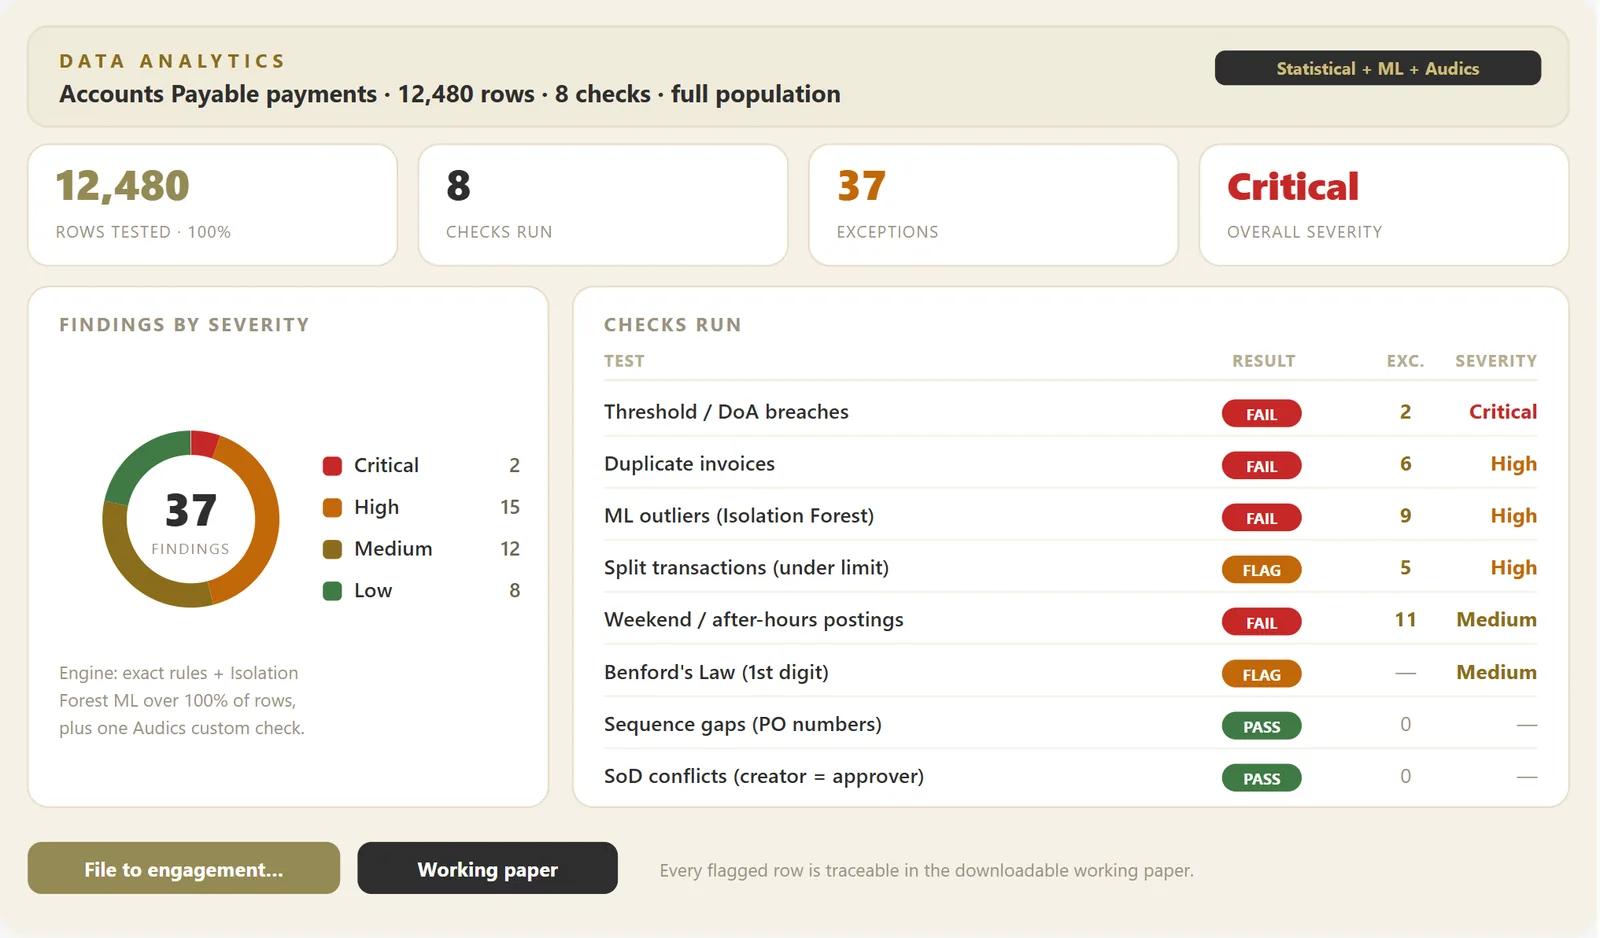
Task: Click the green Low legend swatch
Action: (x=333, y=591)
